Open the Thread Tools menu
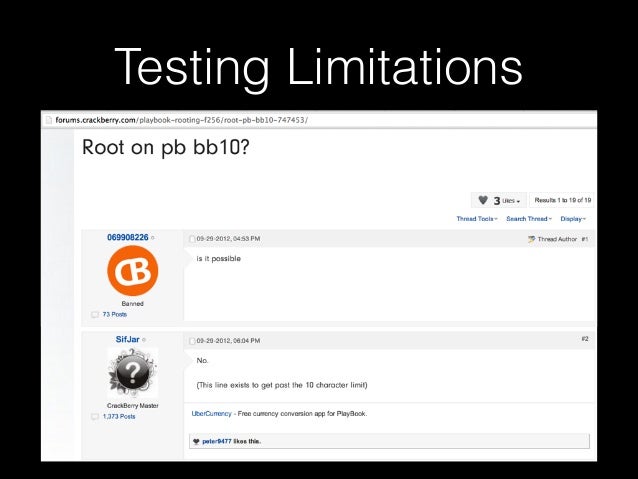638x479 pixels. click(477, 219)
